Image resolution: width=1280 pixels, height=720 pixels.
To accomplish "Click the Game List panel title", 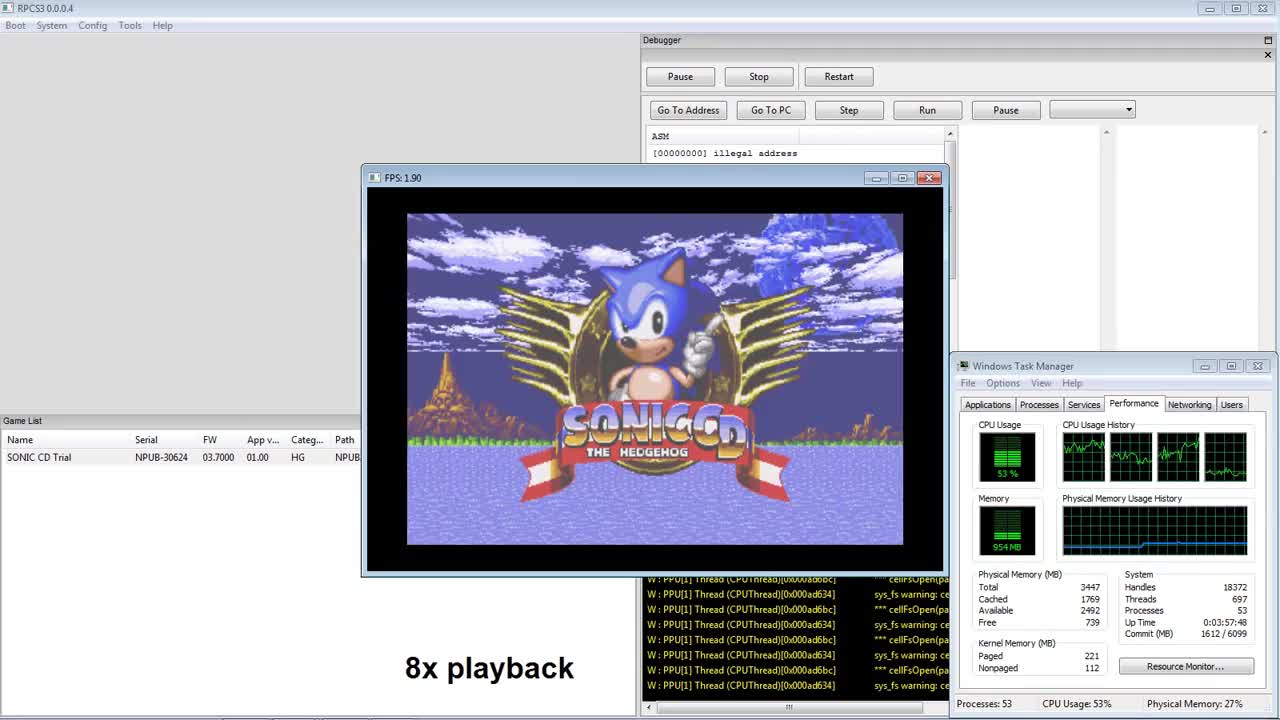I will tap(22, 421).
